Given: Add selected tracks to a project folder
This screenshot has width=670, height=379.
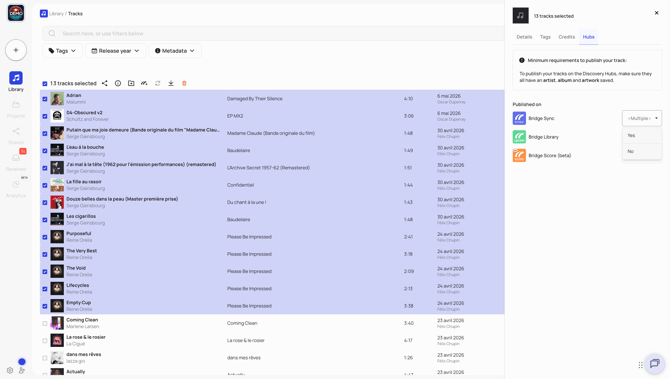Looking at the screenshot, I should [131, 83].
